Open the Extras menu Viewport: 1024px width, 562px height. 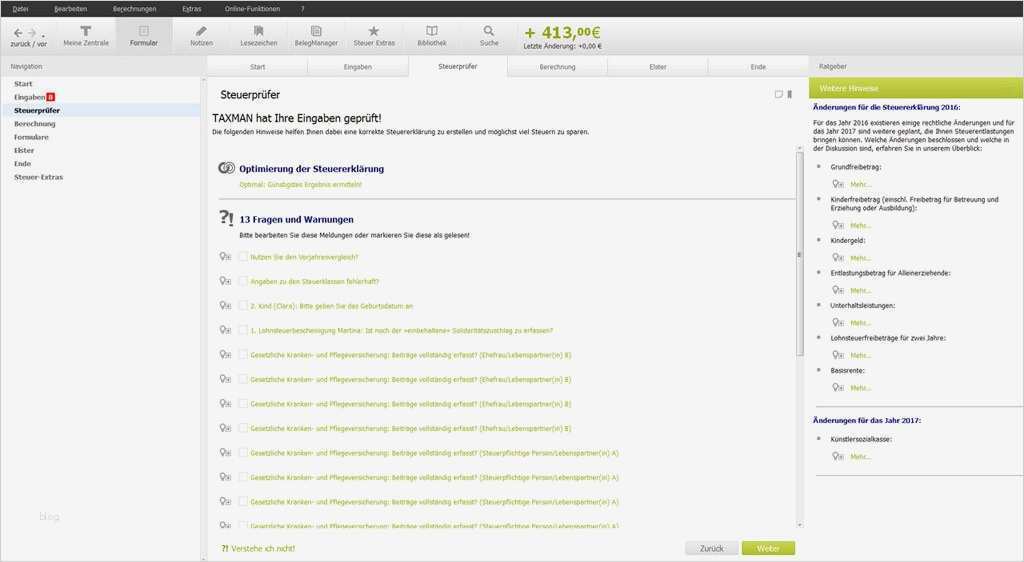click(x=192, y=9)
